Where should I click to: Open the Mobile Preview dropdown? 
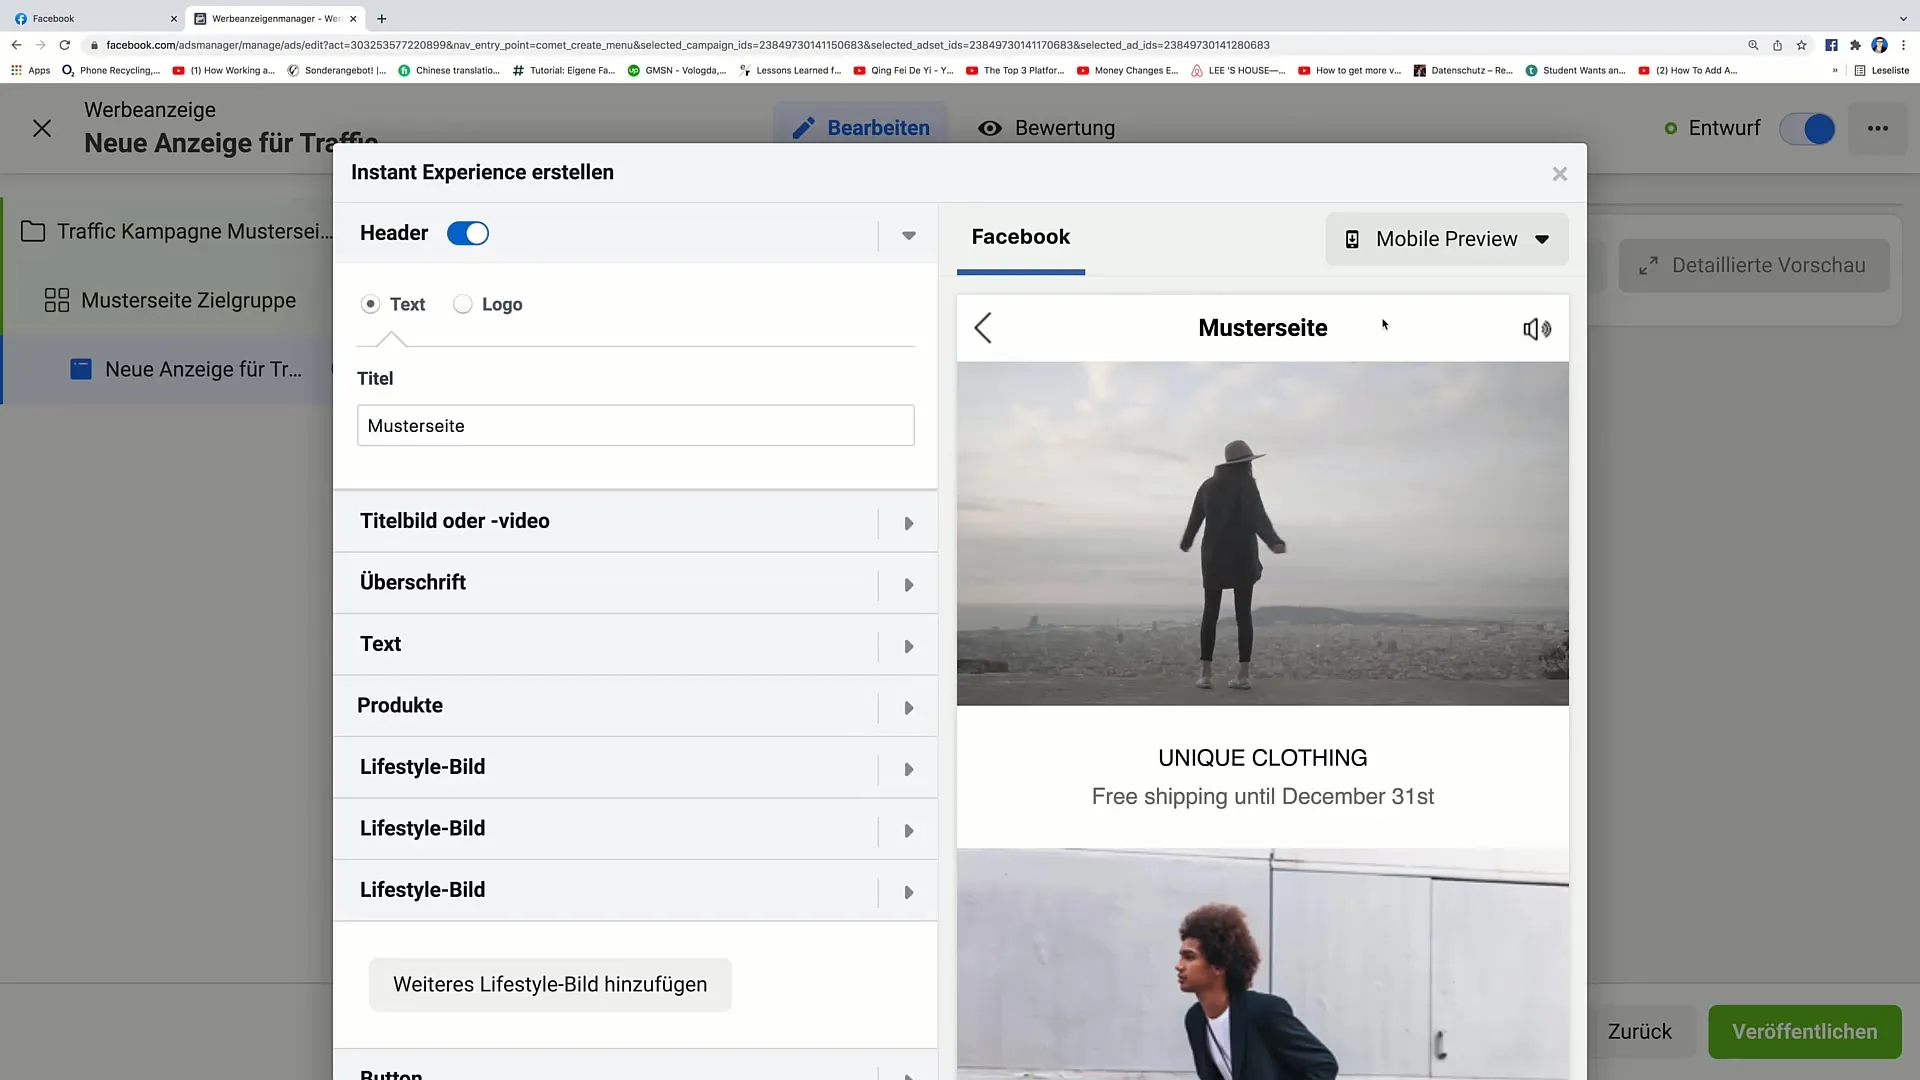point(1446,239)
